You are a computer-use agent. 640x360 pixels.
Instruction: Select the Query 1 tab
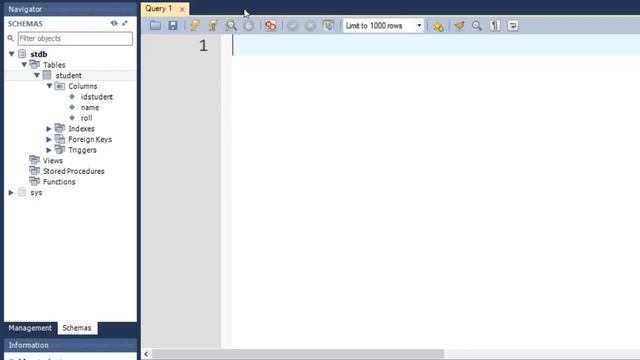(x=159, y=9)
